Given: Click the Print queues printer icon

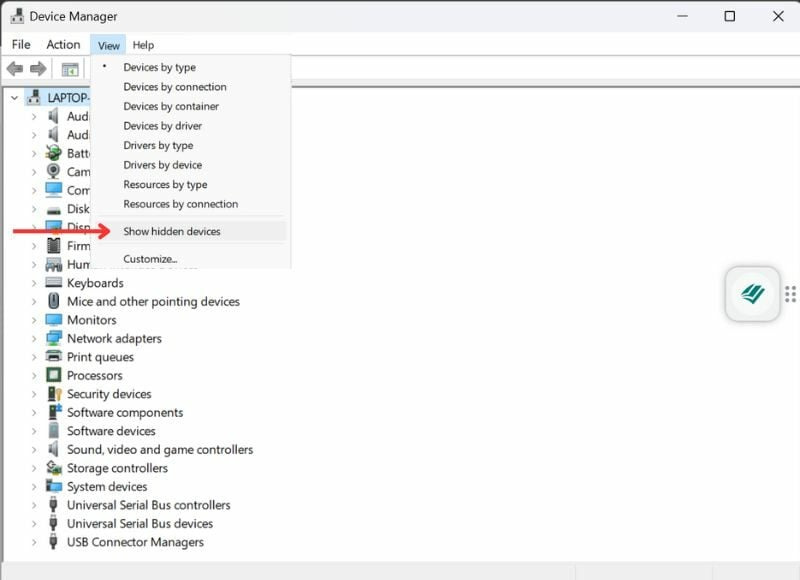Looking at the screenshot, I should [x=53, y=356].
